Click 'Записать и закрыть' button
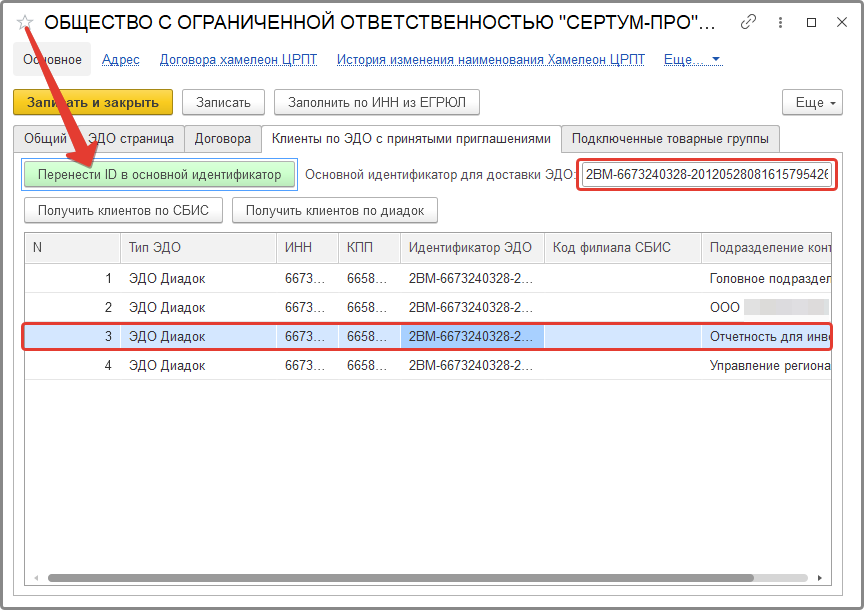 (93, 102)
